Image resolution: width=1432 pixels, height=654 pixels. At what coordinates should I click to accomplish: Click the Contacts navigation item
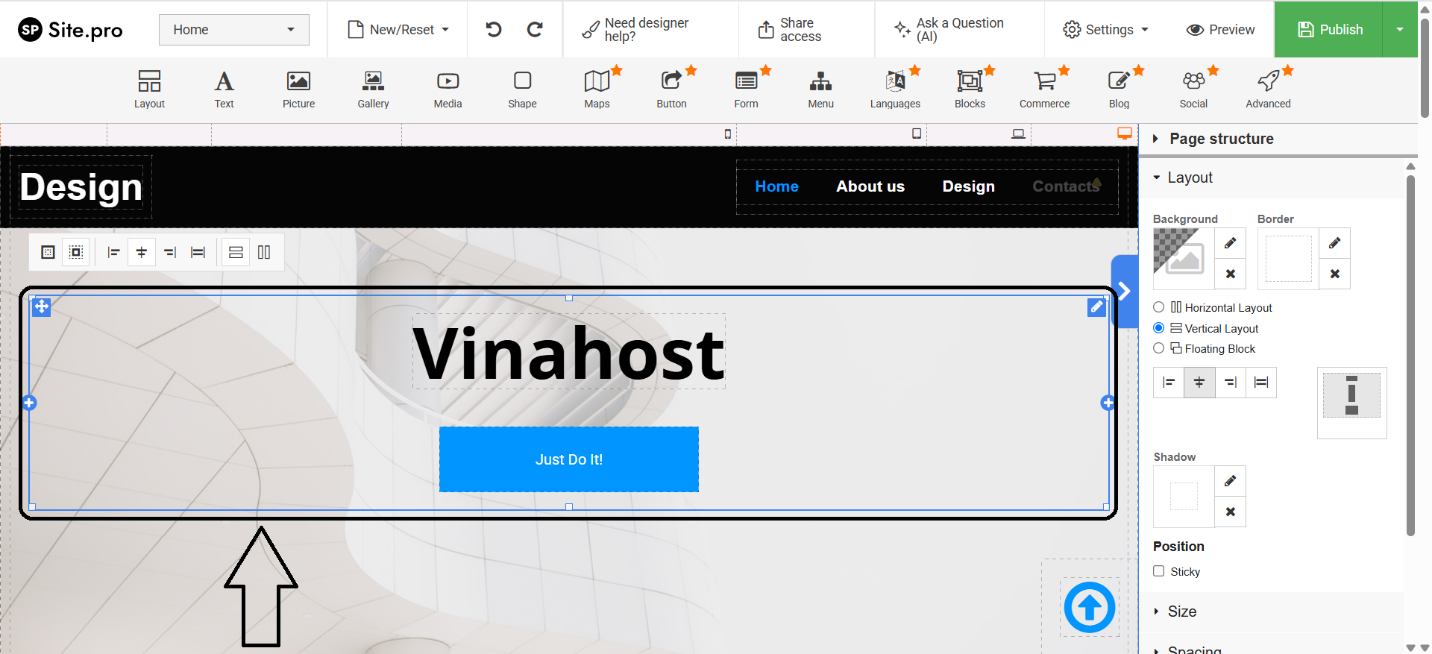(1065, 186)
